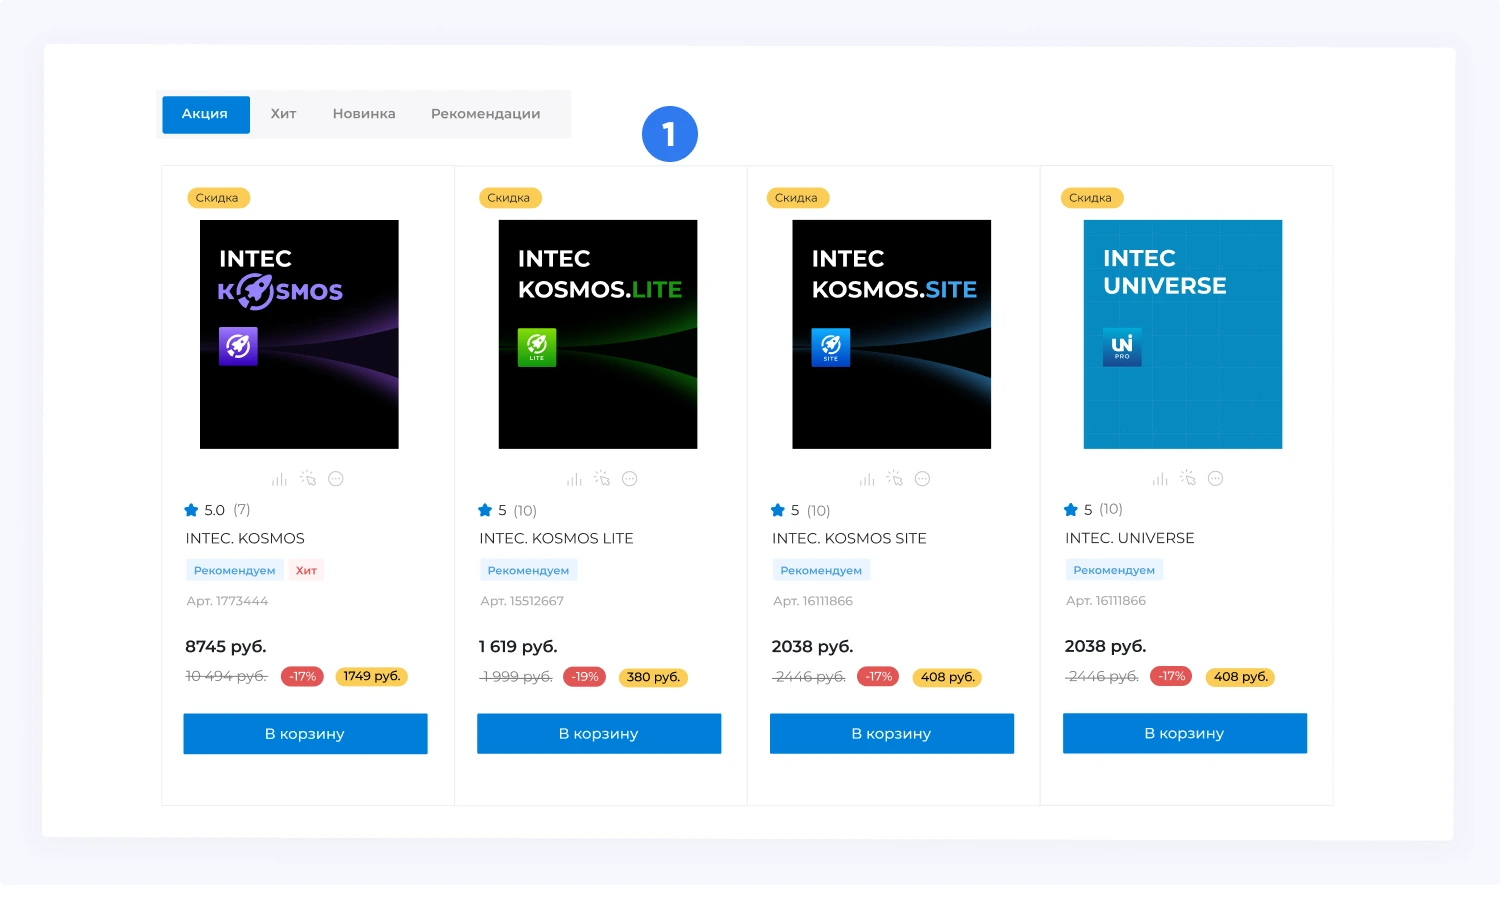The height and width of the screenshot is (900, 1500).
Task: Click the INTEC. KOSMOS LITE title link
Action: [x=556, y=538]
